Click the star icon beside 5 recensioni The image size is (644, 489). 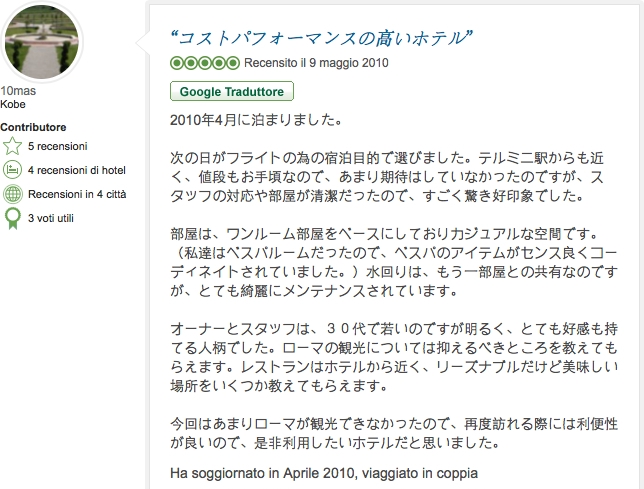click(x=13, y=146)
